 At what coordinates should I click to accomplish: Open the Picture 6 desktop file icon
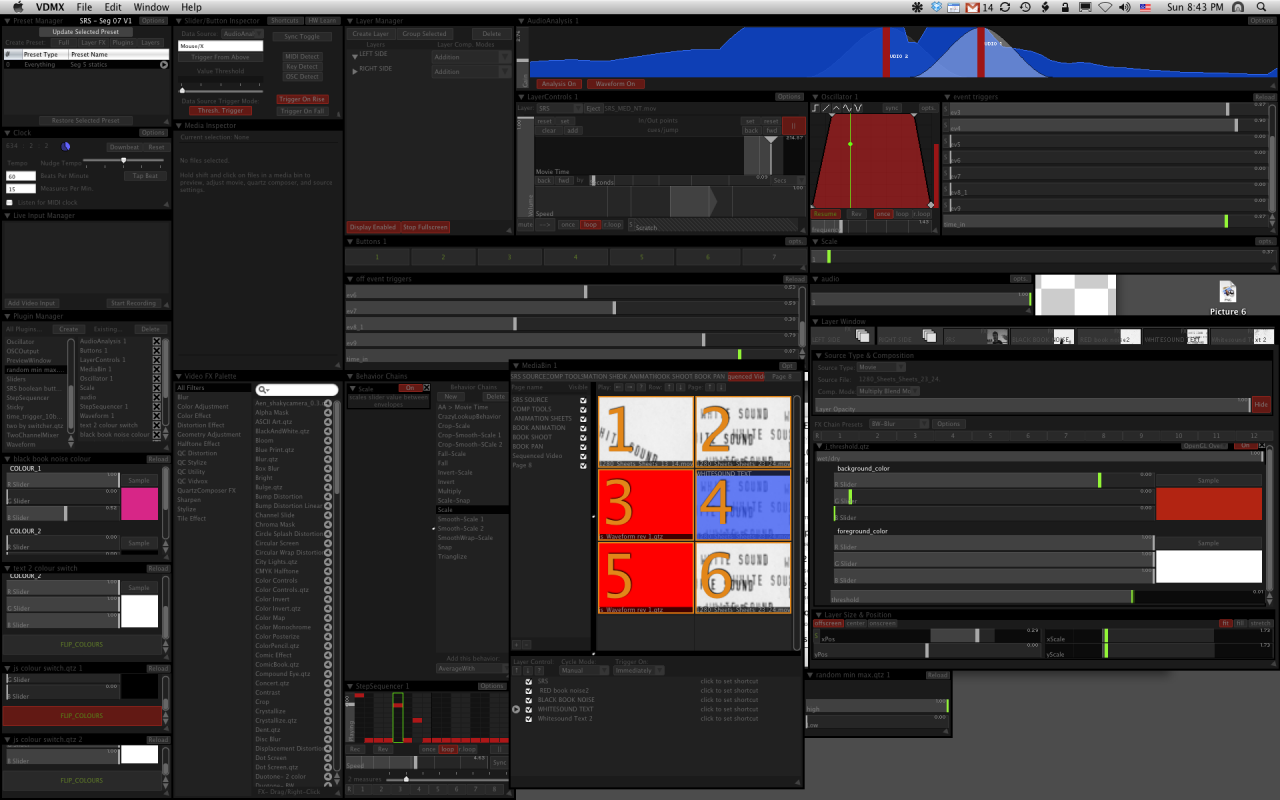click(x=1227, y=292)
